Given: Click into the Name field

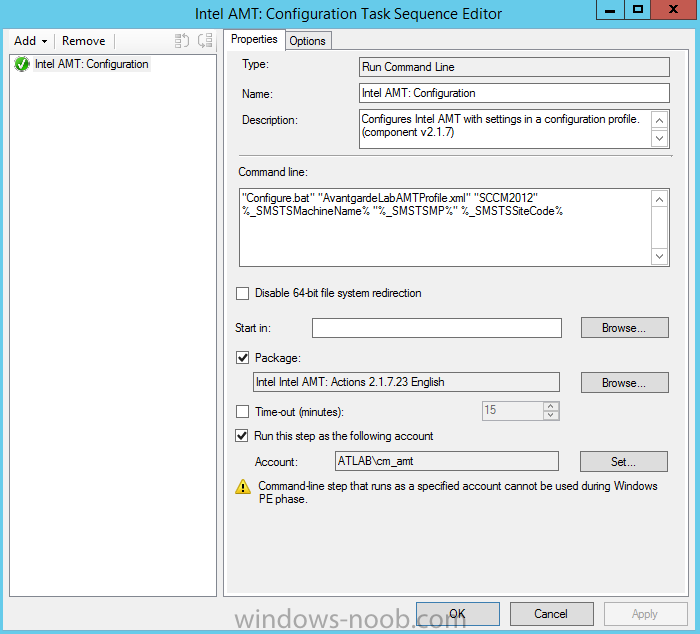Looking at the screenshot, I should pyautogui.click(x=514, y=93).
